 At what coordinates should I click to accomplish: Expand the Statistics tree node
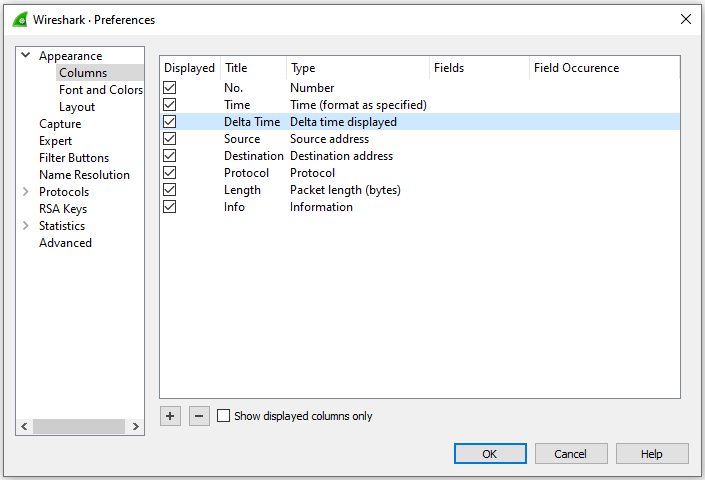point(26,226)
